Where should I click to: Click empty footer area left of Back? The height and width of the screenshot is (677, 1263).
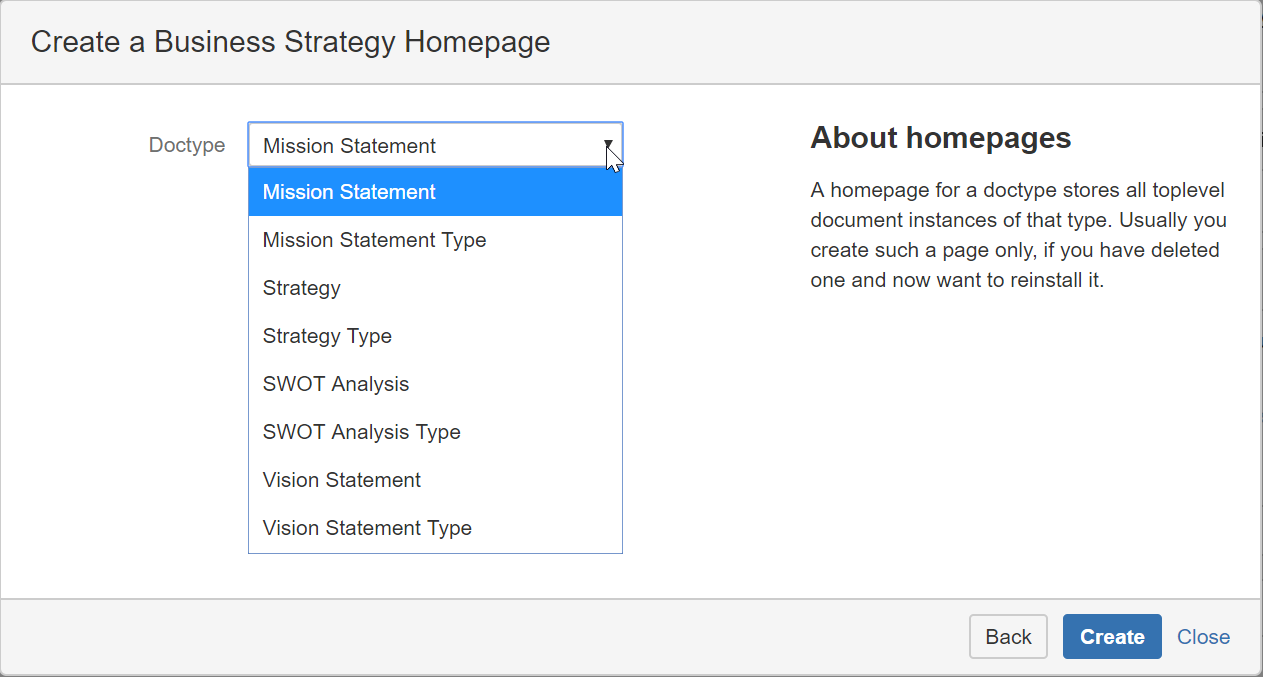pyautogui.click(x=500, y=637)
